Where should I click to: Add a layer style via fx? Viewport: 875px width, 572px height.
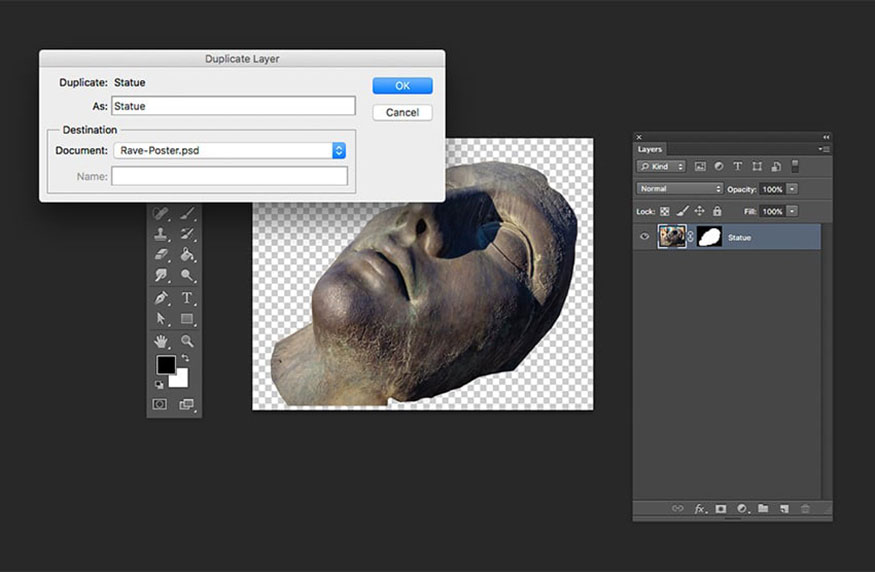pyautogui.click(x=700, y=508)
